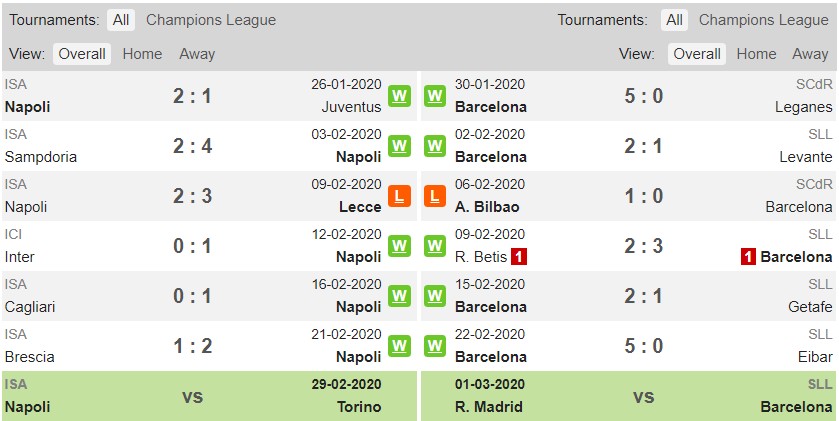Filter right panel by Champions League
The height and width of the screenshot is (421, 839).
(x=764, y=20)
